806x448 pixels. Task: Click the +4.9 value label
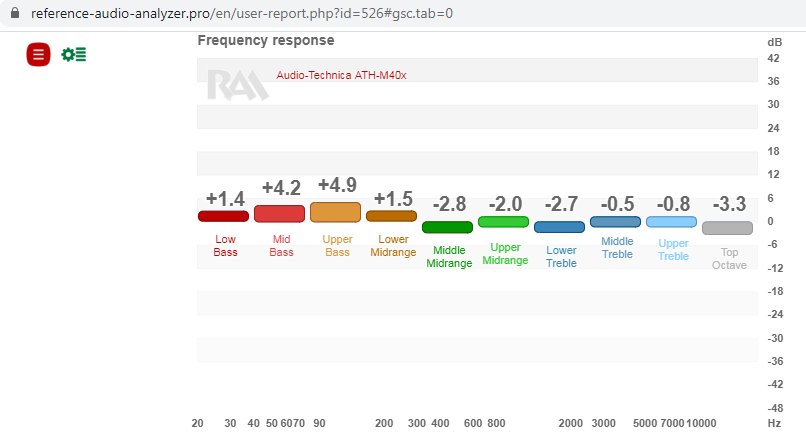(337, 185)
